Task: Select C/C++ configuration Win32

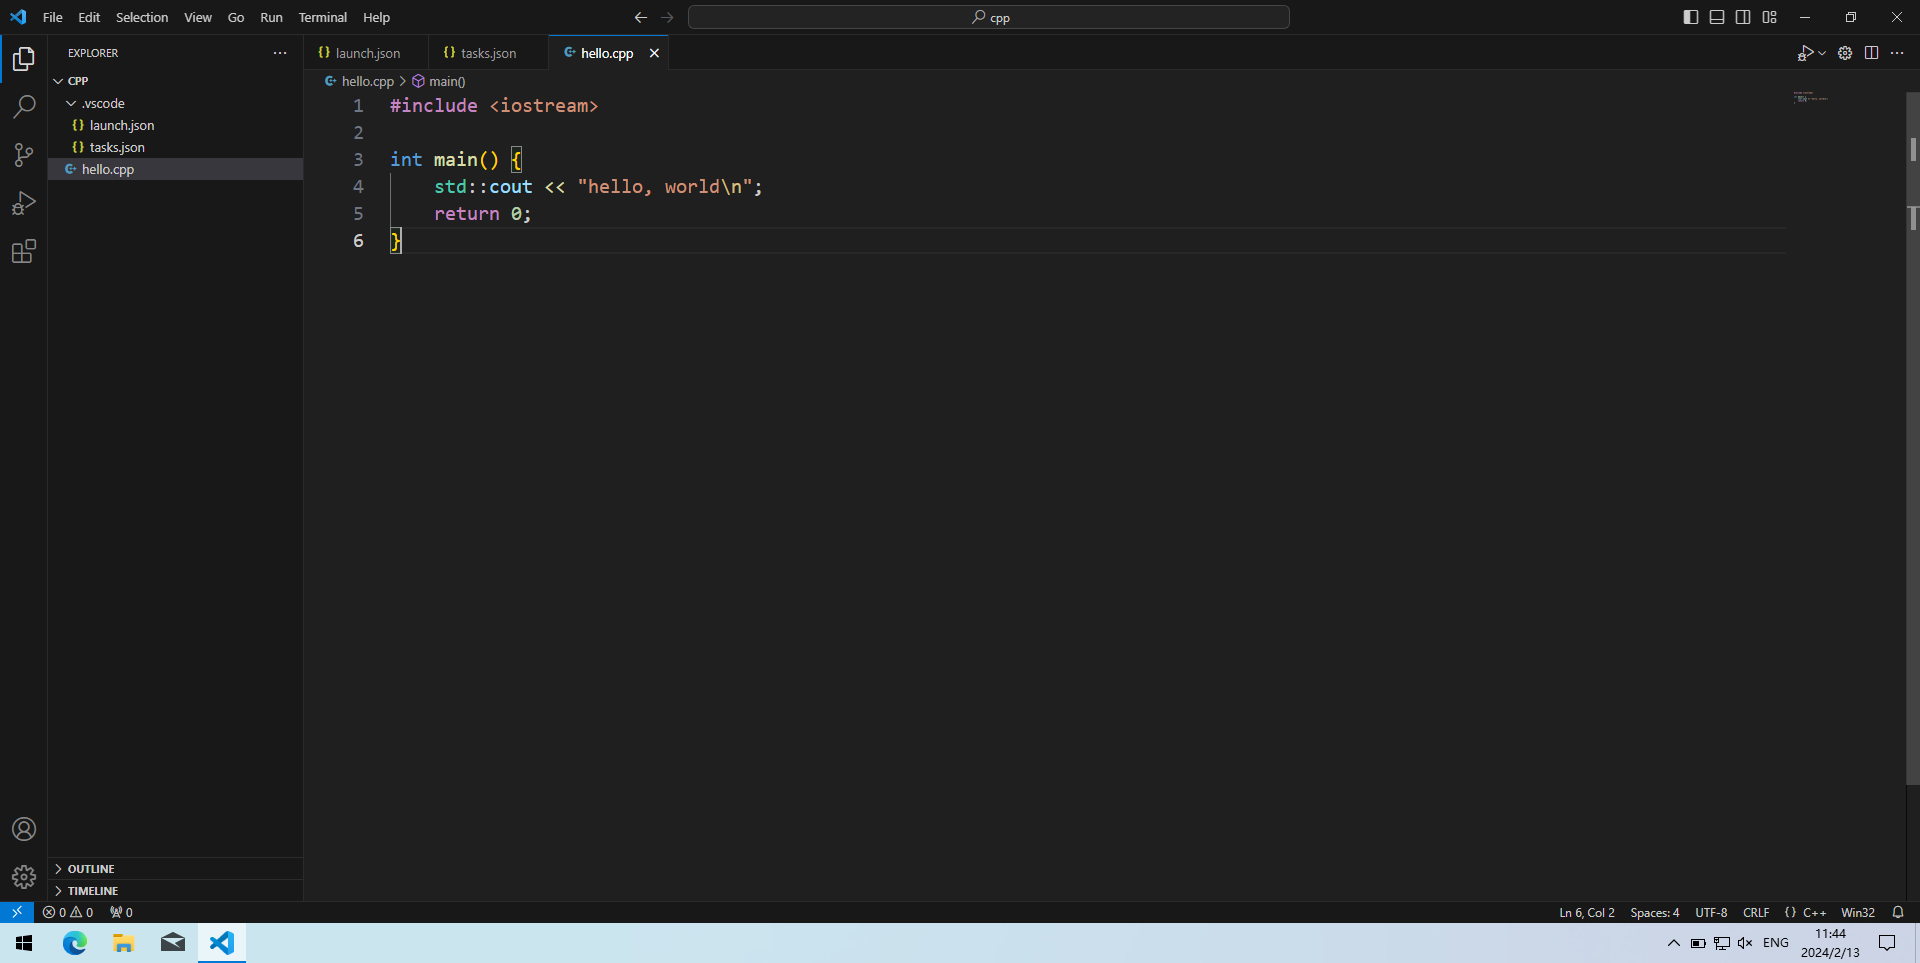Action: (x=1858, y=912)
